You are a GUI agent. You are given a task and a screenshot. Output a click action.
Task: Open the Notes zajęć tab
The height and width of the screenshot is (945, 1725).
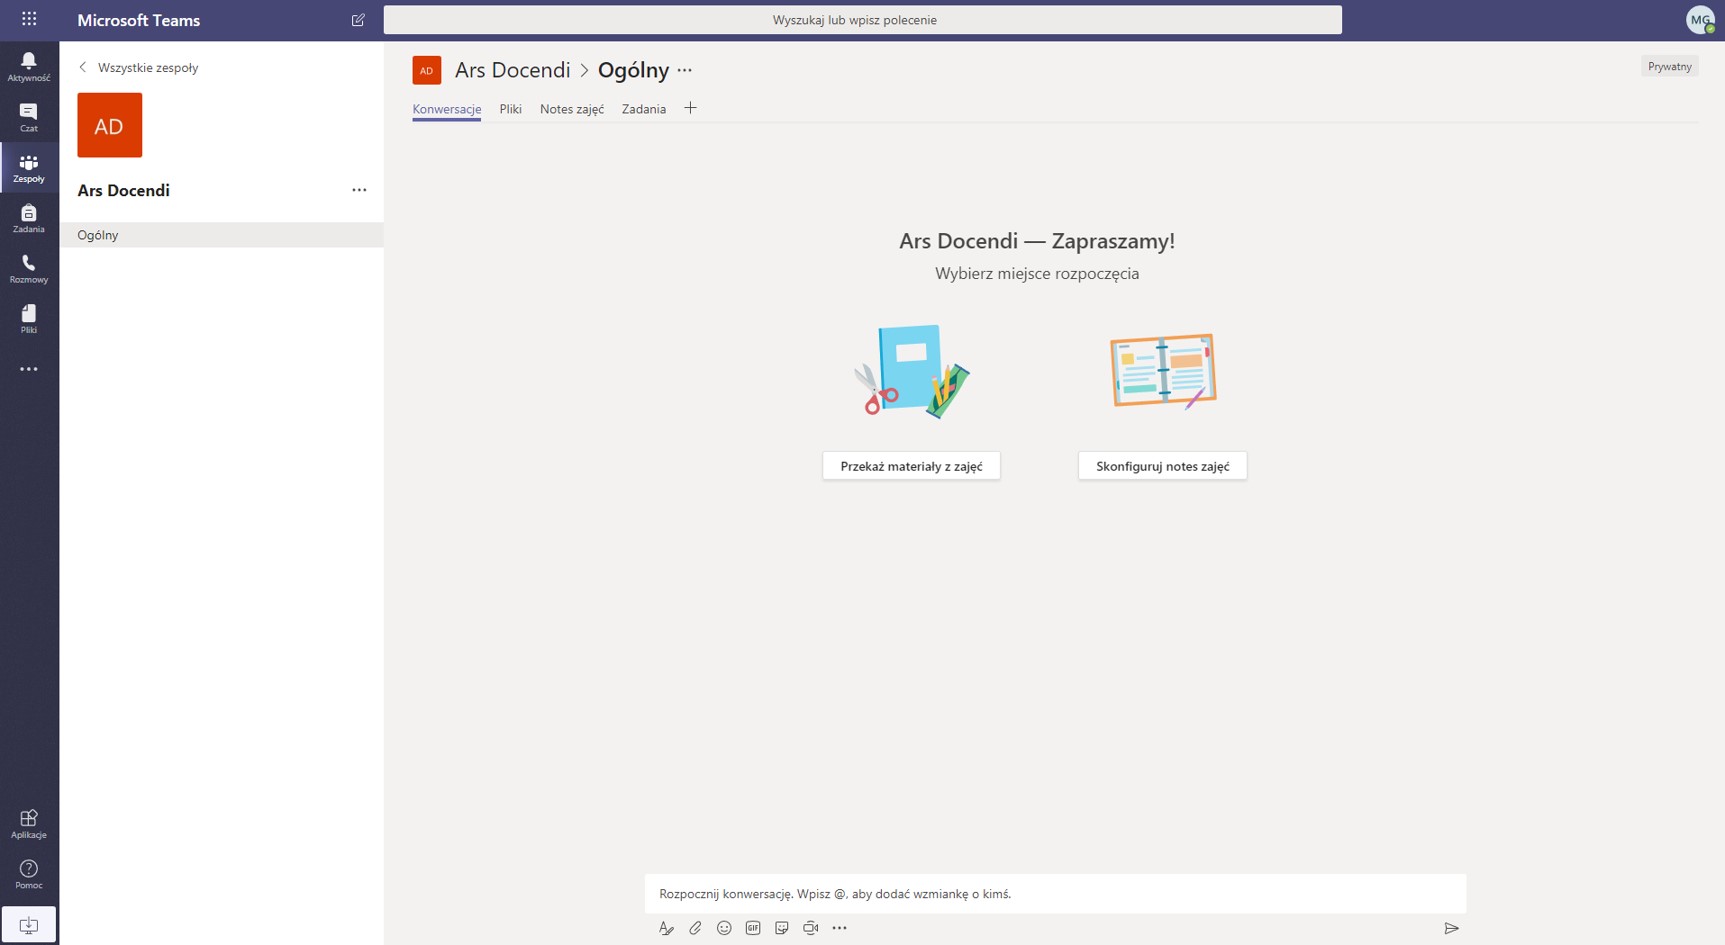point(572,109)
